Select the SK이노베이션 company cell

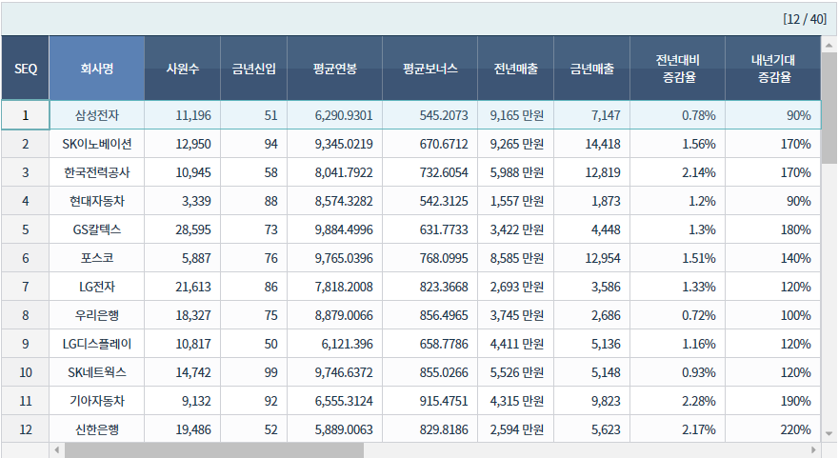97,143
